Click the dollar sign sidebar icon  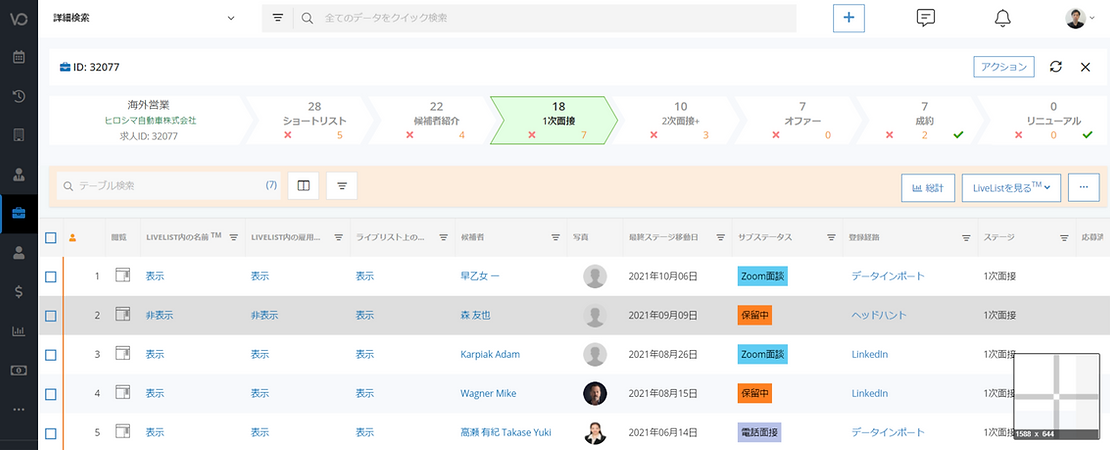click(x=18, y=292)
